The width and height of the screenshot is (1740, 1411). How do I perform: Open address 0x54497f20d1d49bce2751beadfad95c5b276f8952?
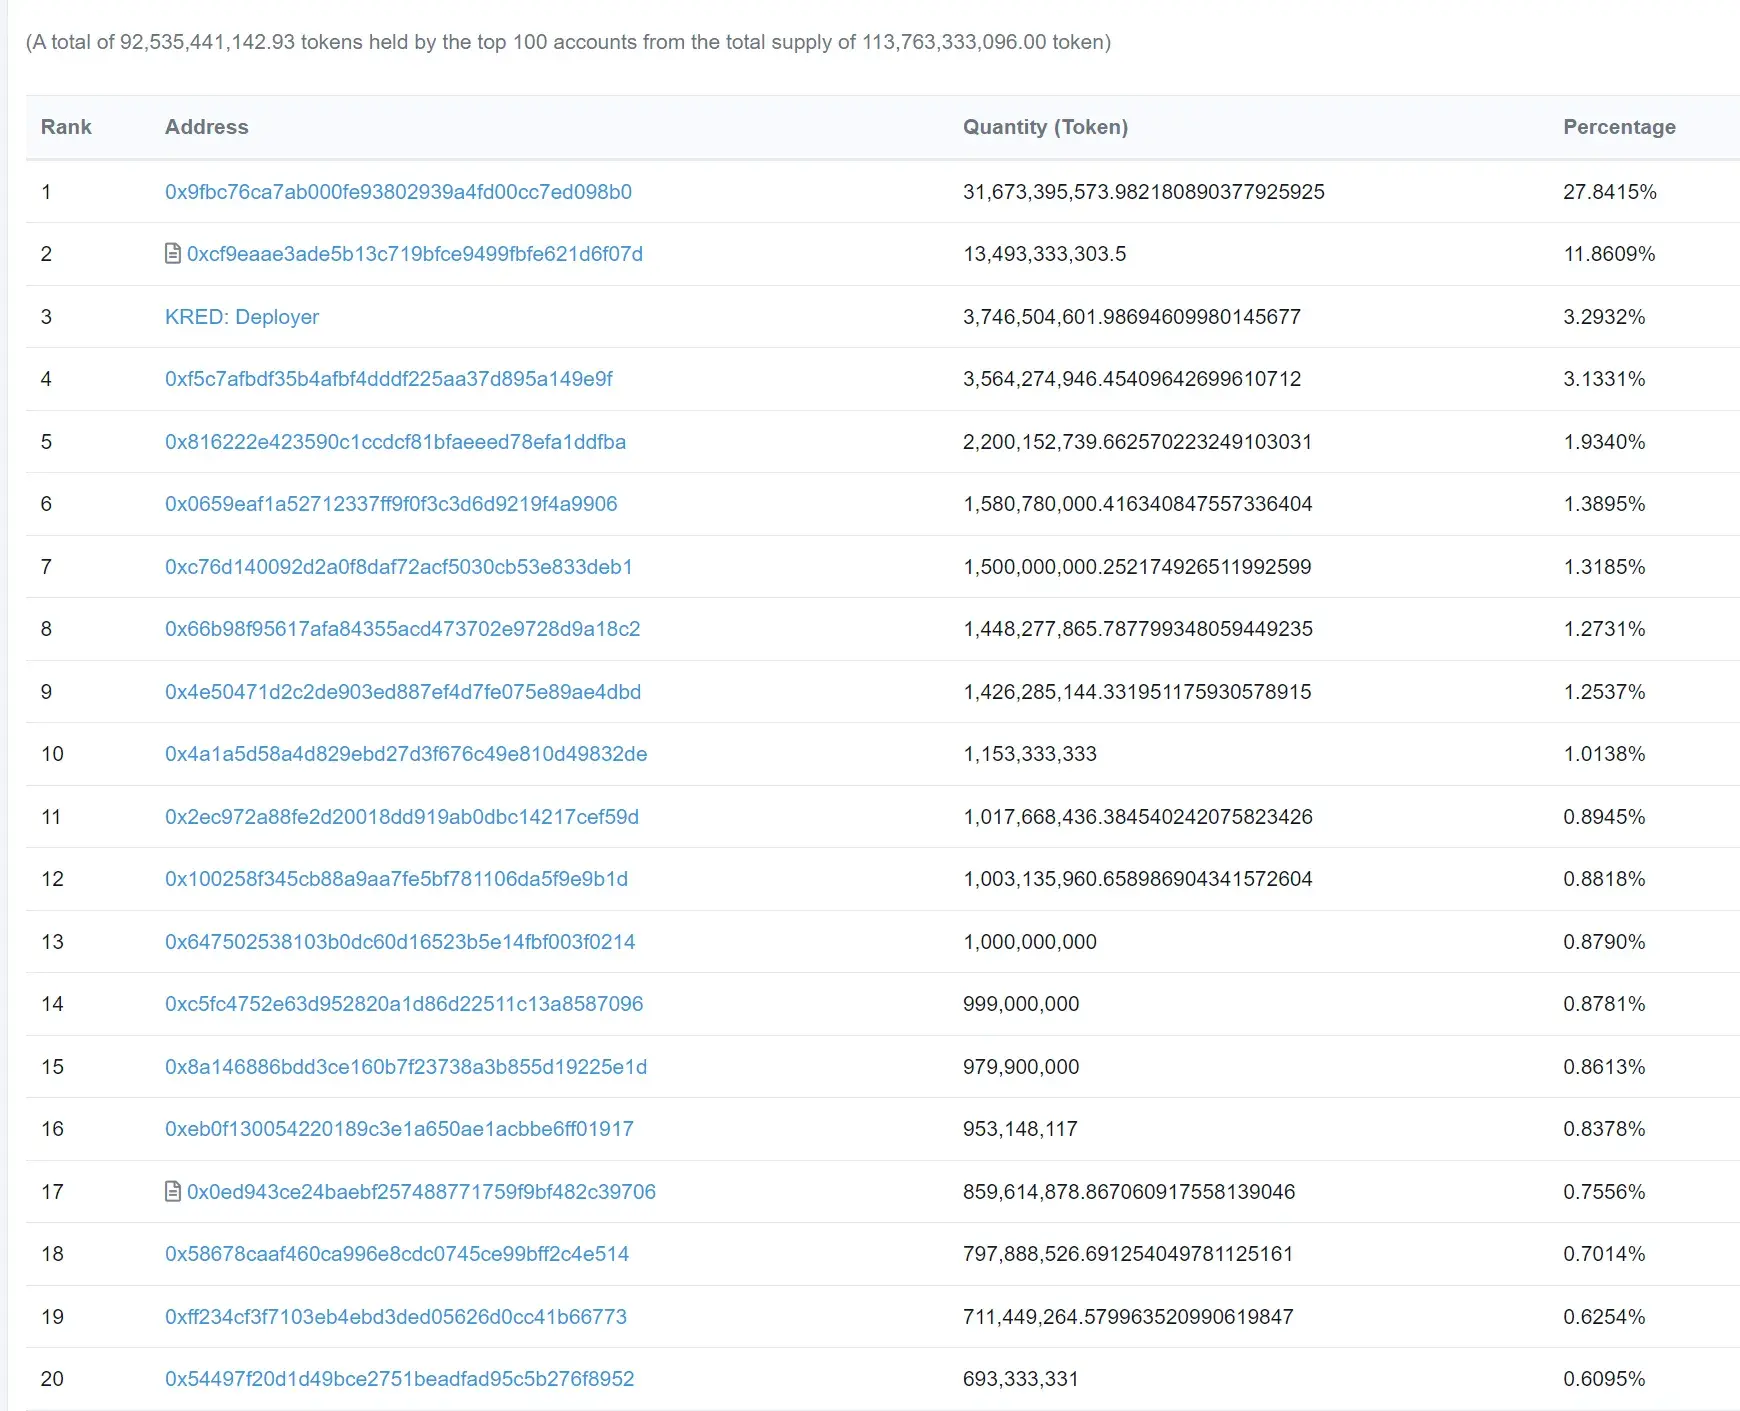pyautogui.click(x=400, y=1379)
